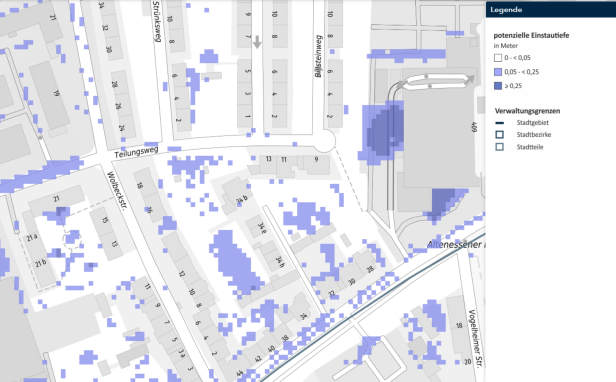Click the '0,05 - < 0,25' range text

(x=521, y=72)
